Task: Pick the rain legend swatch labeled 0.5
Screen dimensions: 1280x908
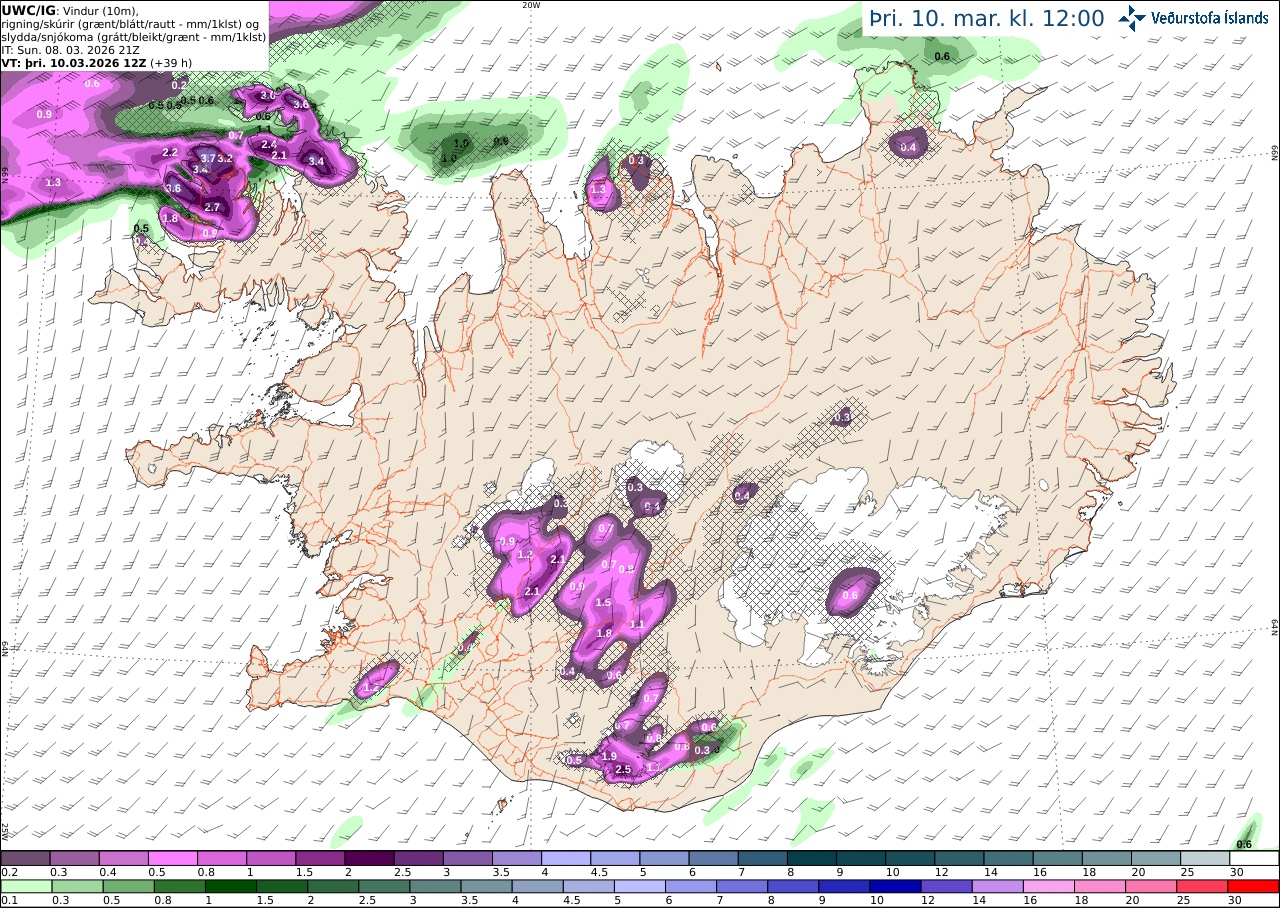Action: pos(128,886)
